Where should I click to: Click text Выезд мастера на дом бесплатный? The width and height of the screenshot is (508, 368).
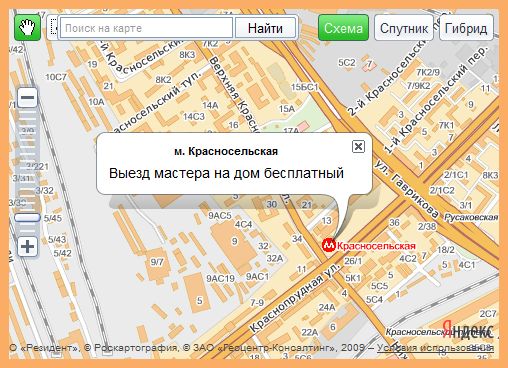(x=226, y=173)
